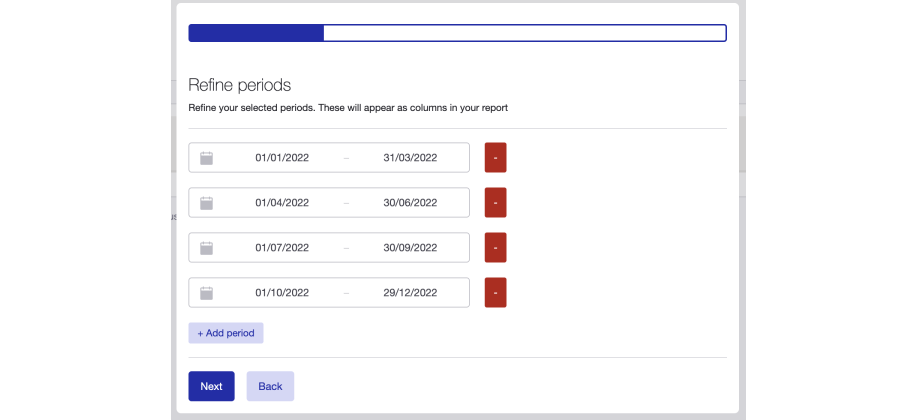Viewport: 917px width, 420px height.
Task: Edit start date 01/01/2022
Action: (x=282, y=158)
